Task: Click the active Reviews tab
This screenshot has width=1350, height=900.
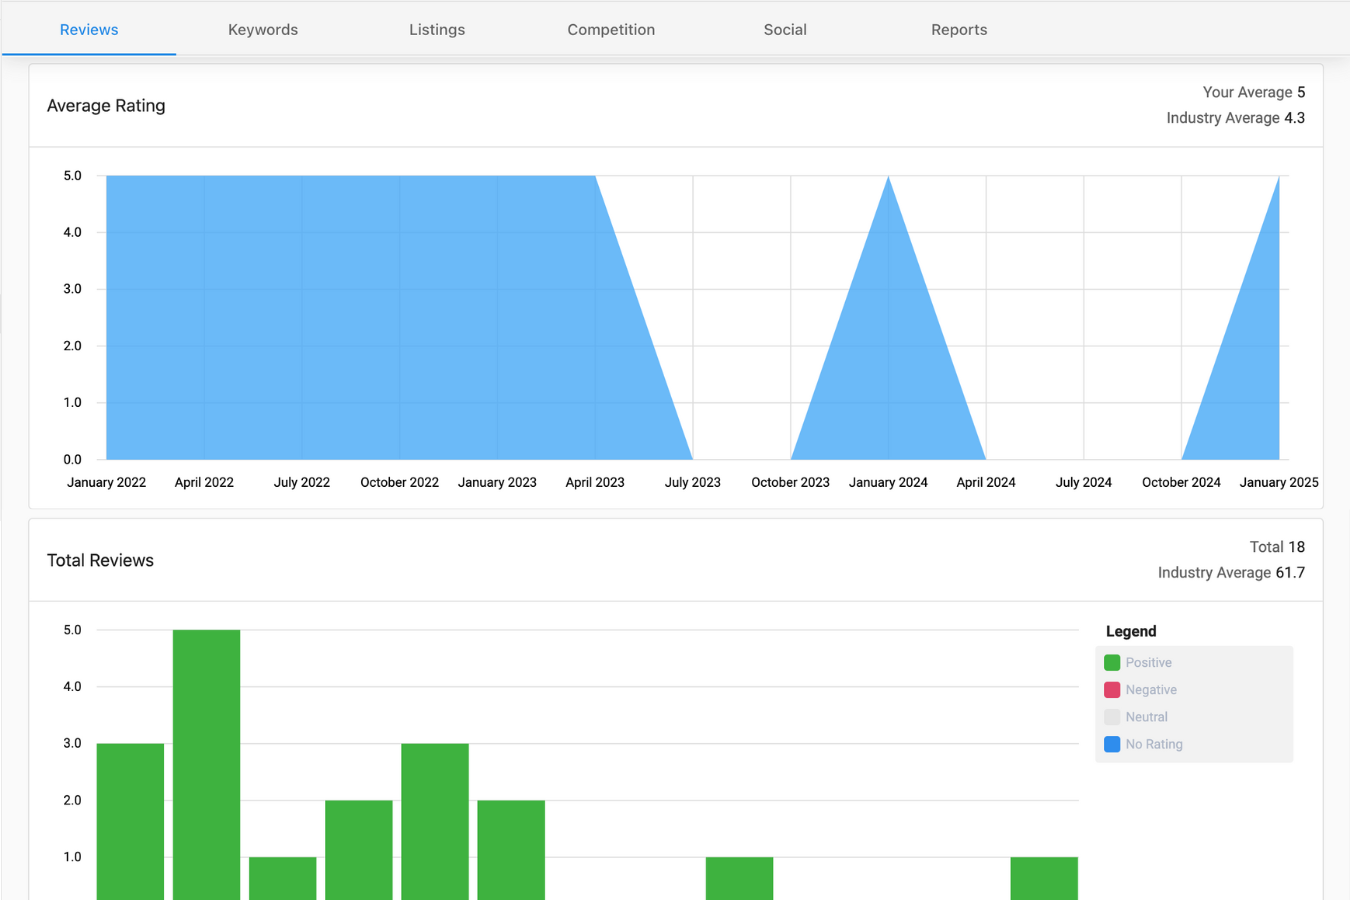Action: (x=89, y=30)
